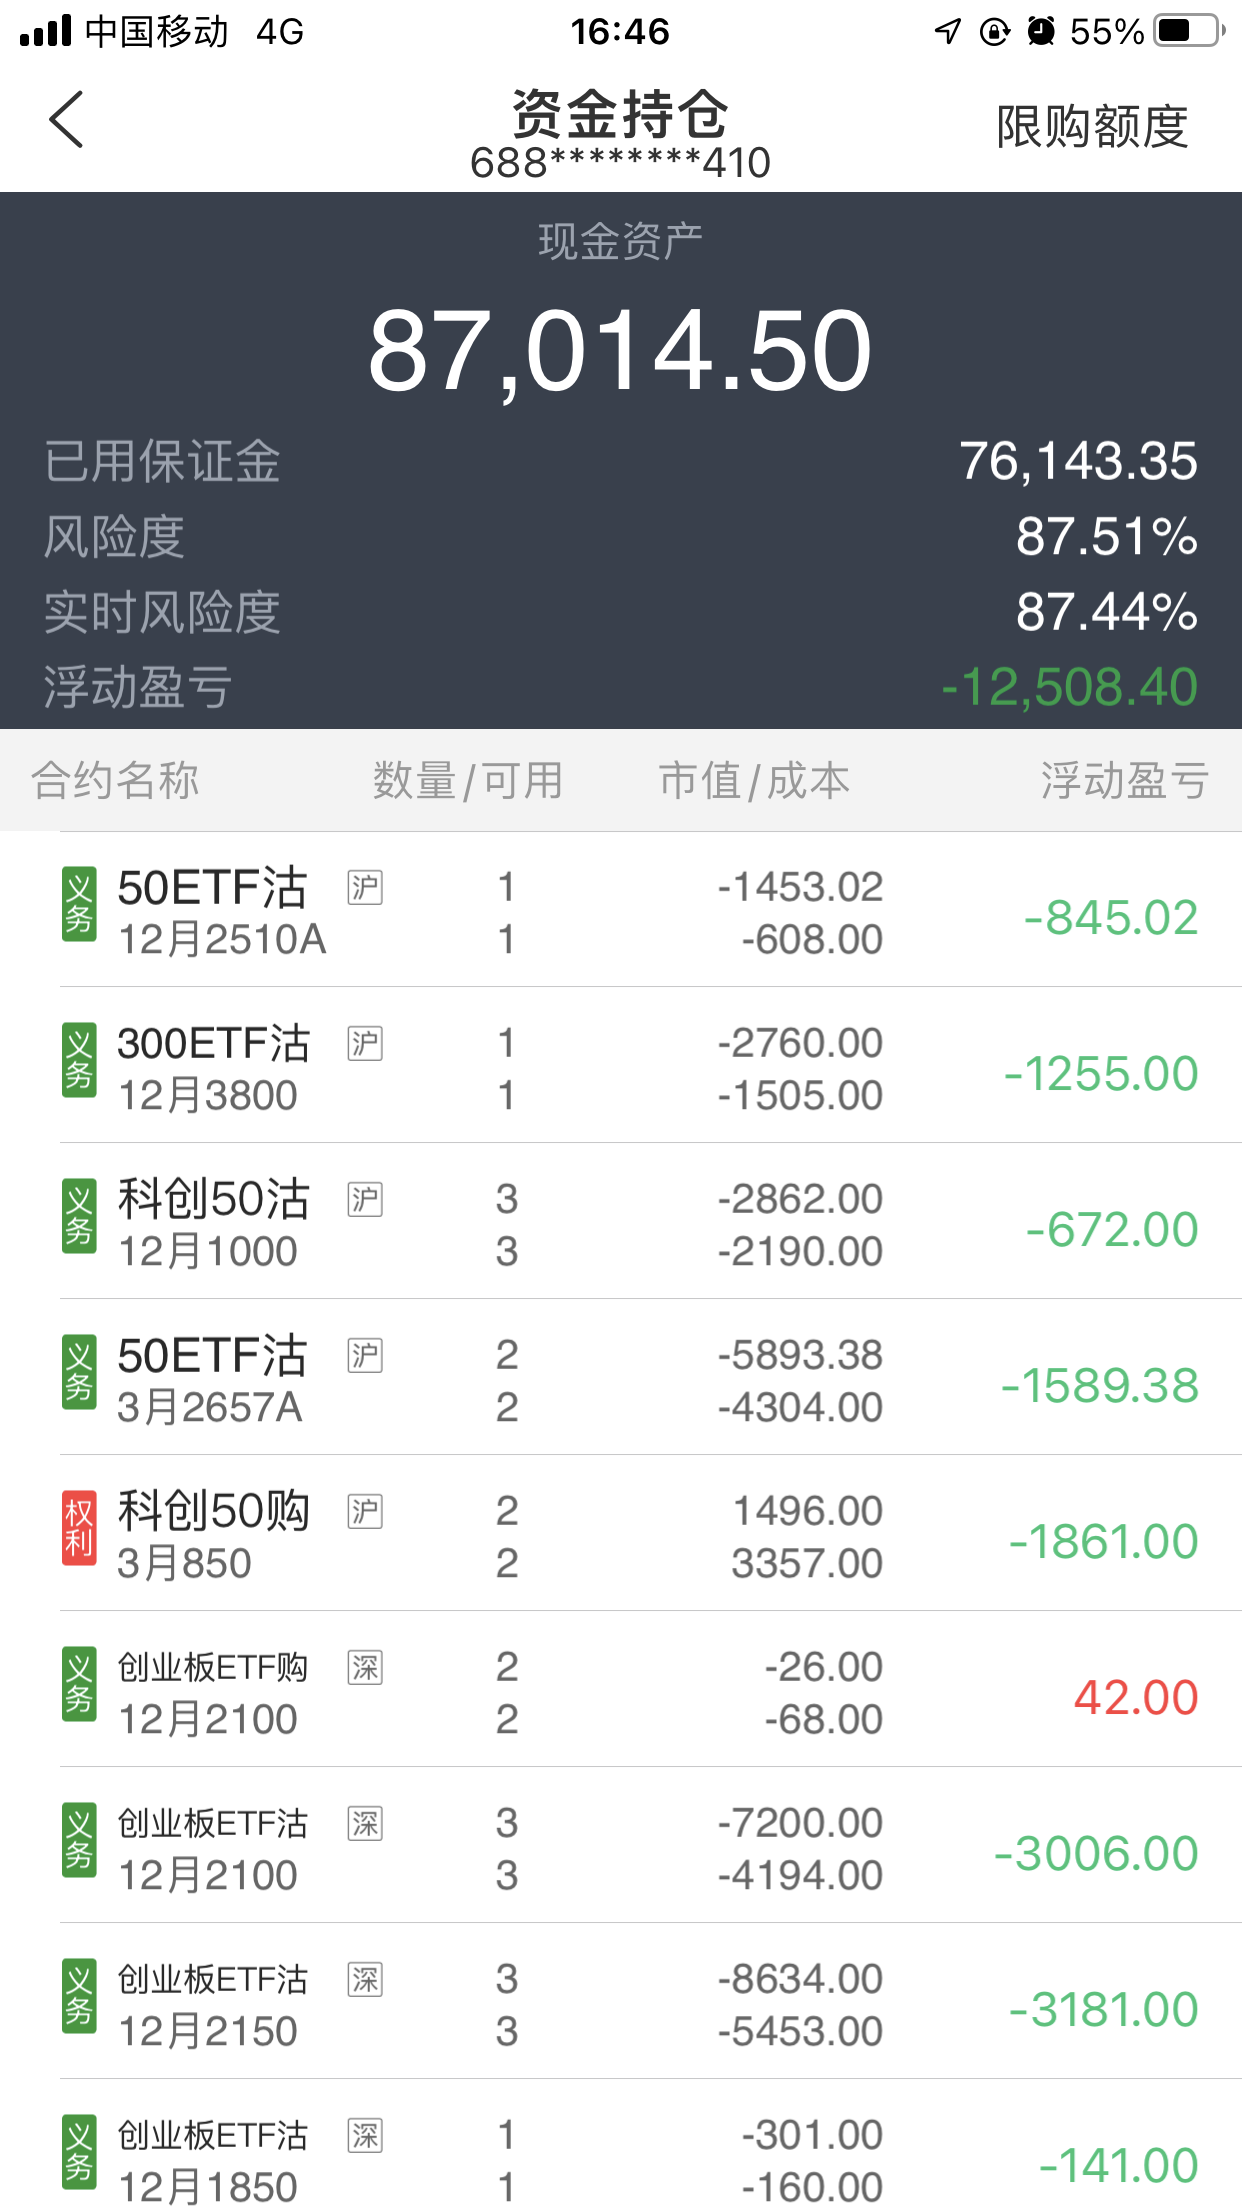Tap the alarm clock status icon

coord(1041,32)
